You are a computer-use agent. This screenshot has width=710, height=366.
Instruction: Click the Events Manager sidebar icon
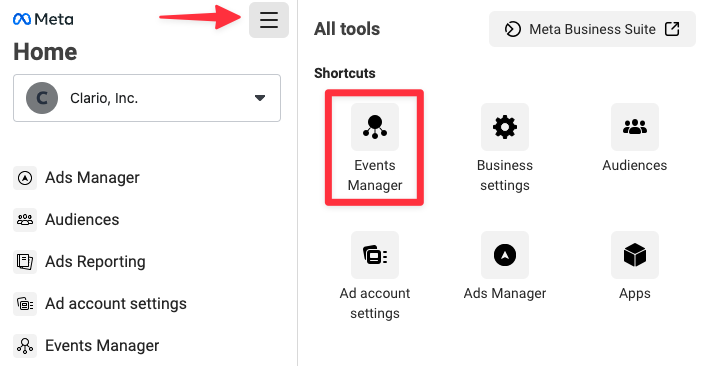click(25, 346)
